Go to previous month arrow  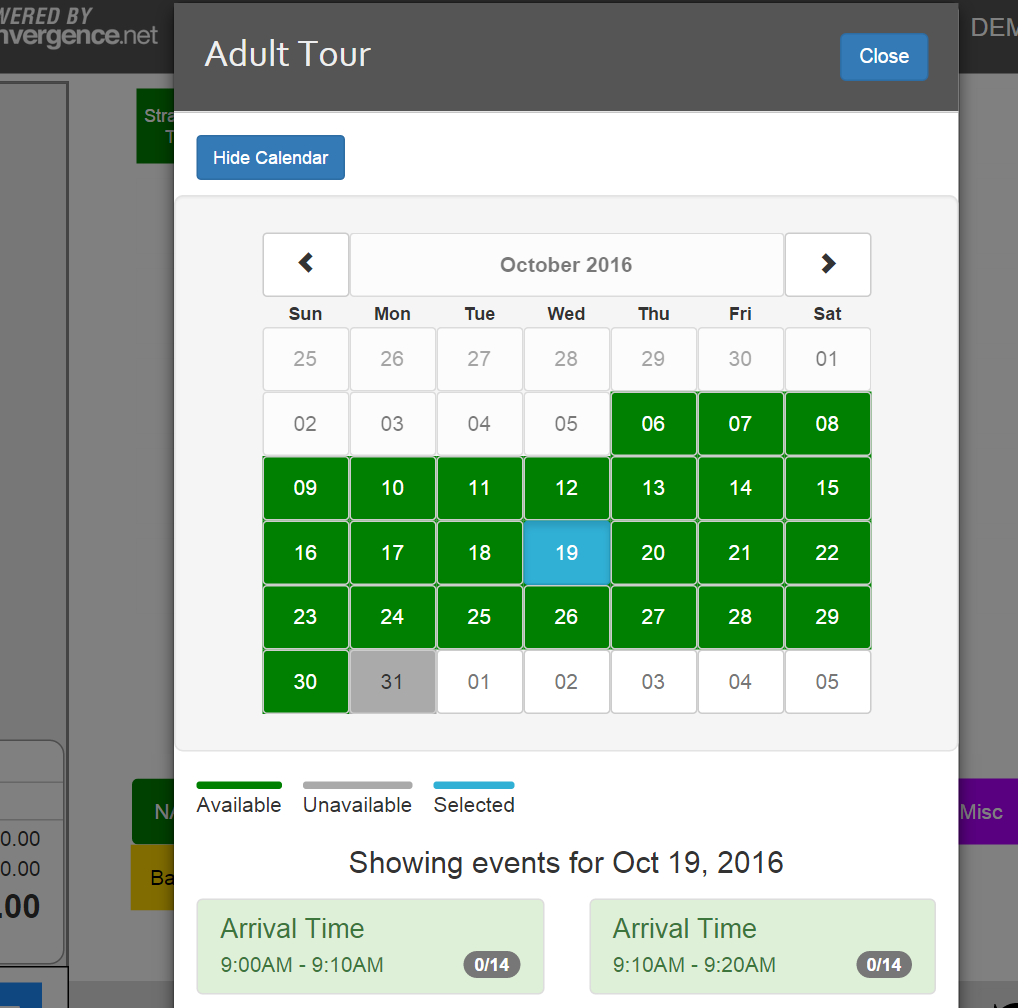coord(306,264)
